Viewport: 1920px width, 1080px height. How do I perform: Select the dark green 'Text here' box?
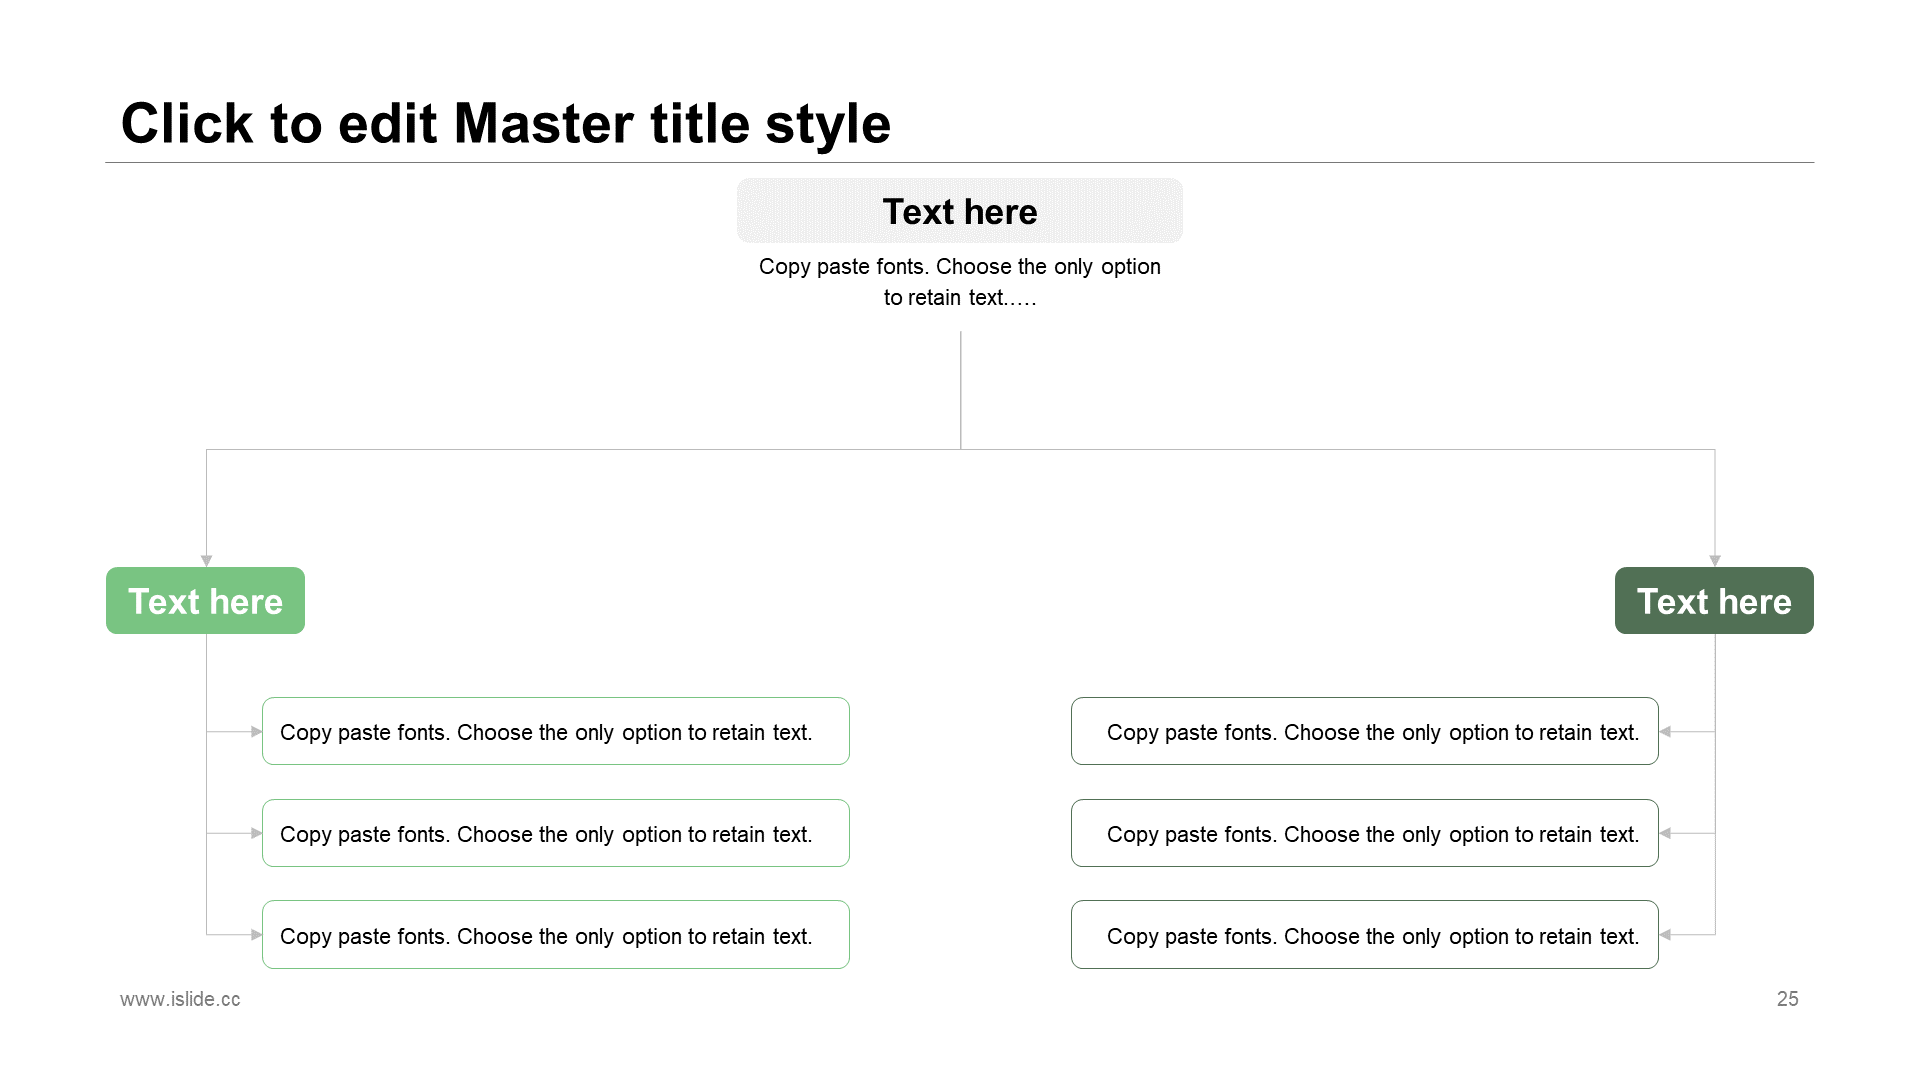pos(1714,601)
